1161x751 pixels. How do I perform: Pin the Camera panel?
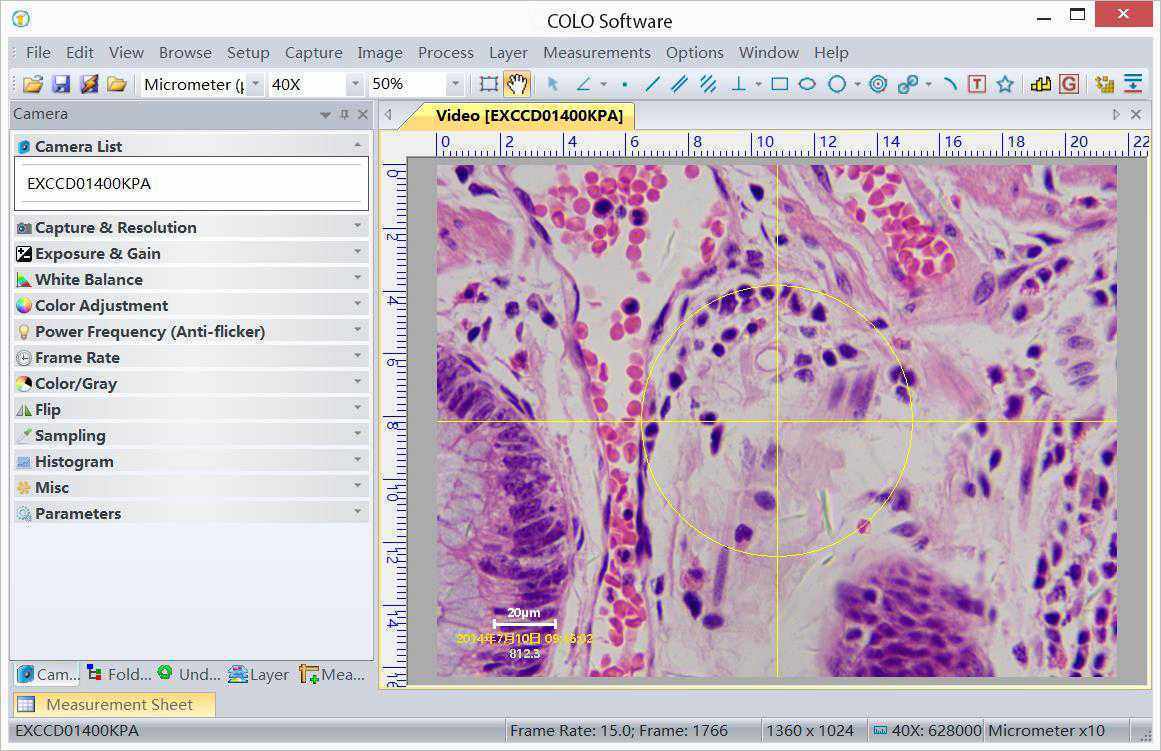click(x=342, y=114)
